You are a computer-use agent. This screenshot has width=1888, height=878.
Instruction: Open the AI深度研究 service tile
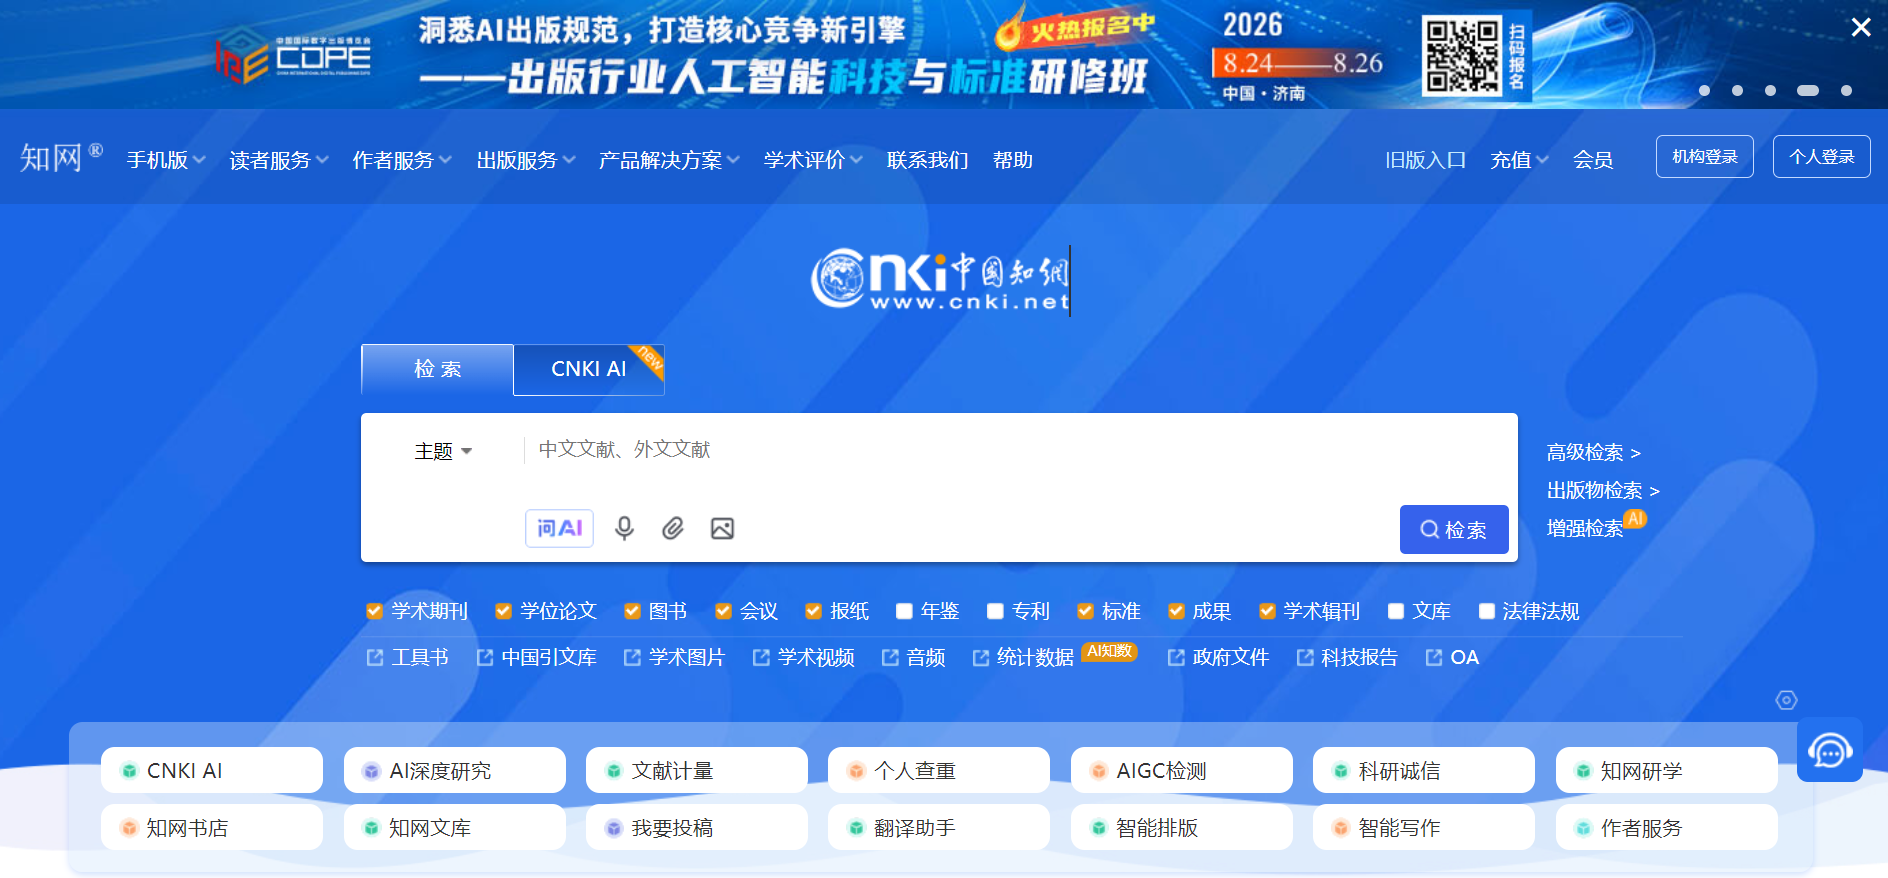point(455,770)
